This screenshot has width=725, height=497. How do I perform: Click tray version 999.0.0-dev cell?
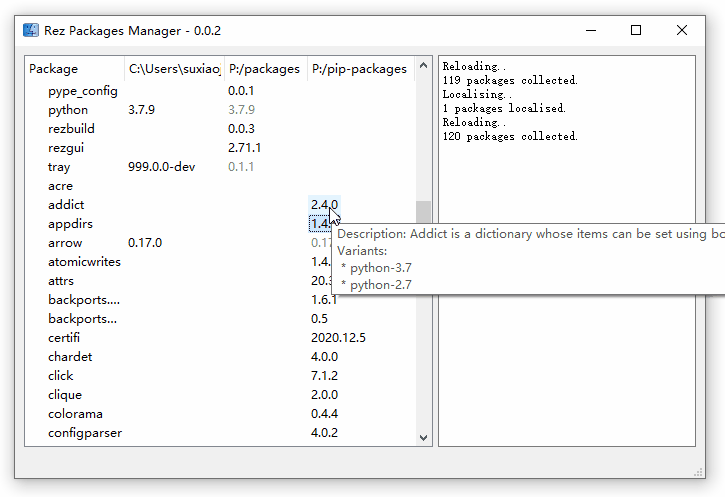click(161, 167)
